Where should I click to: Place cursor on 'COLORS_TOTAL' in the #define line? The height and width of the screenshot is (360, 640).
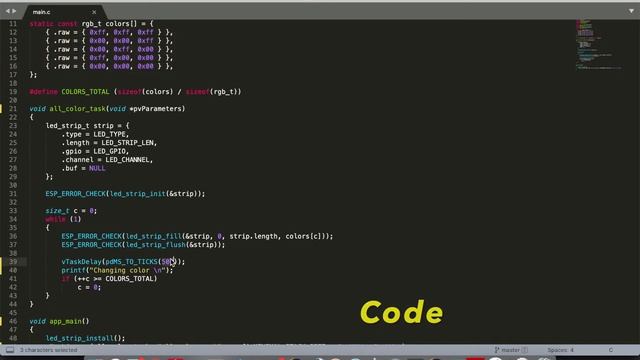85,92
